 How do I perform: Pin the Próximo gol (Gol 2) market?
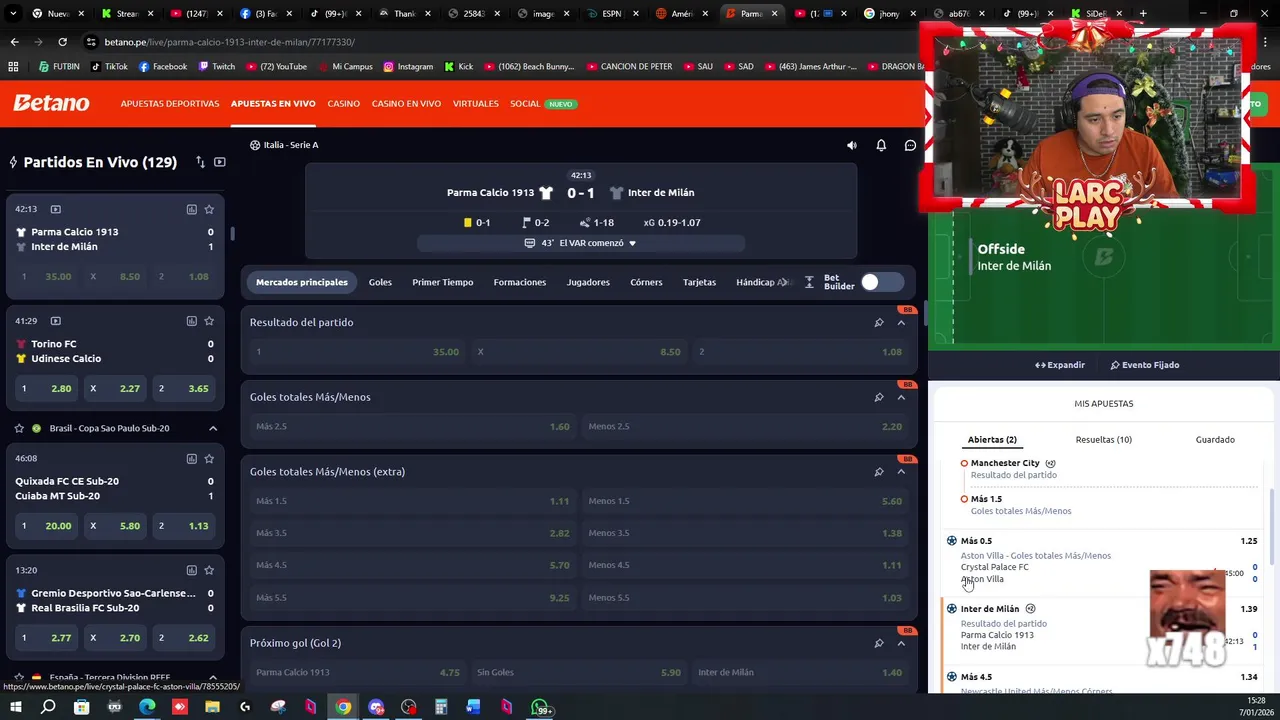pos(879,643)
